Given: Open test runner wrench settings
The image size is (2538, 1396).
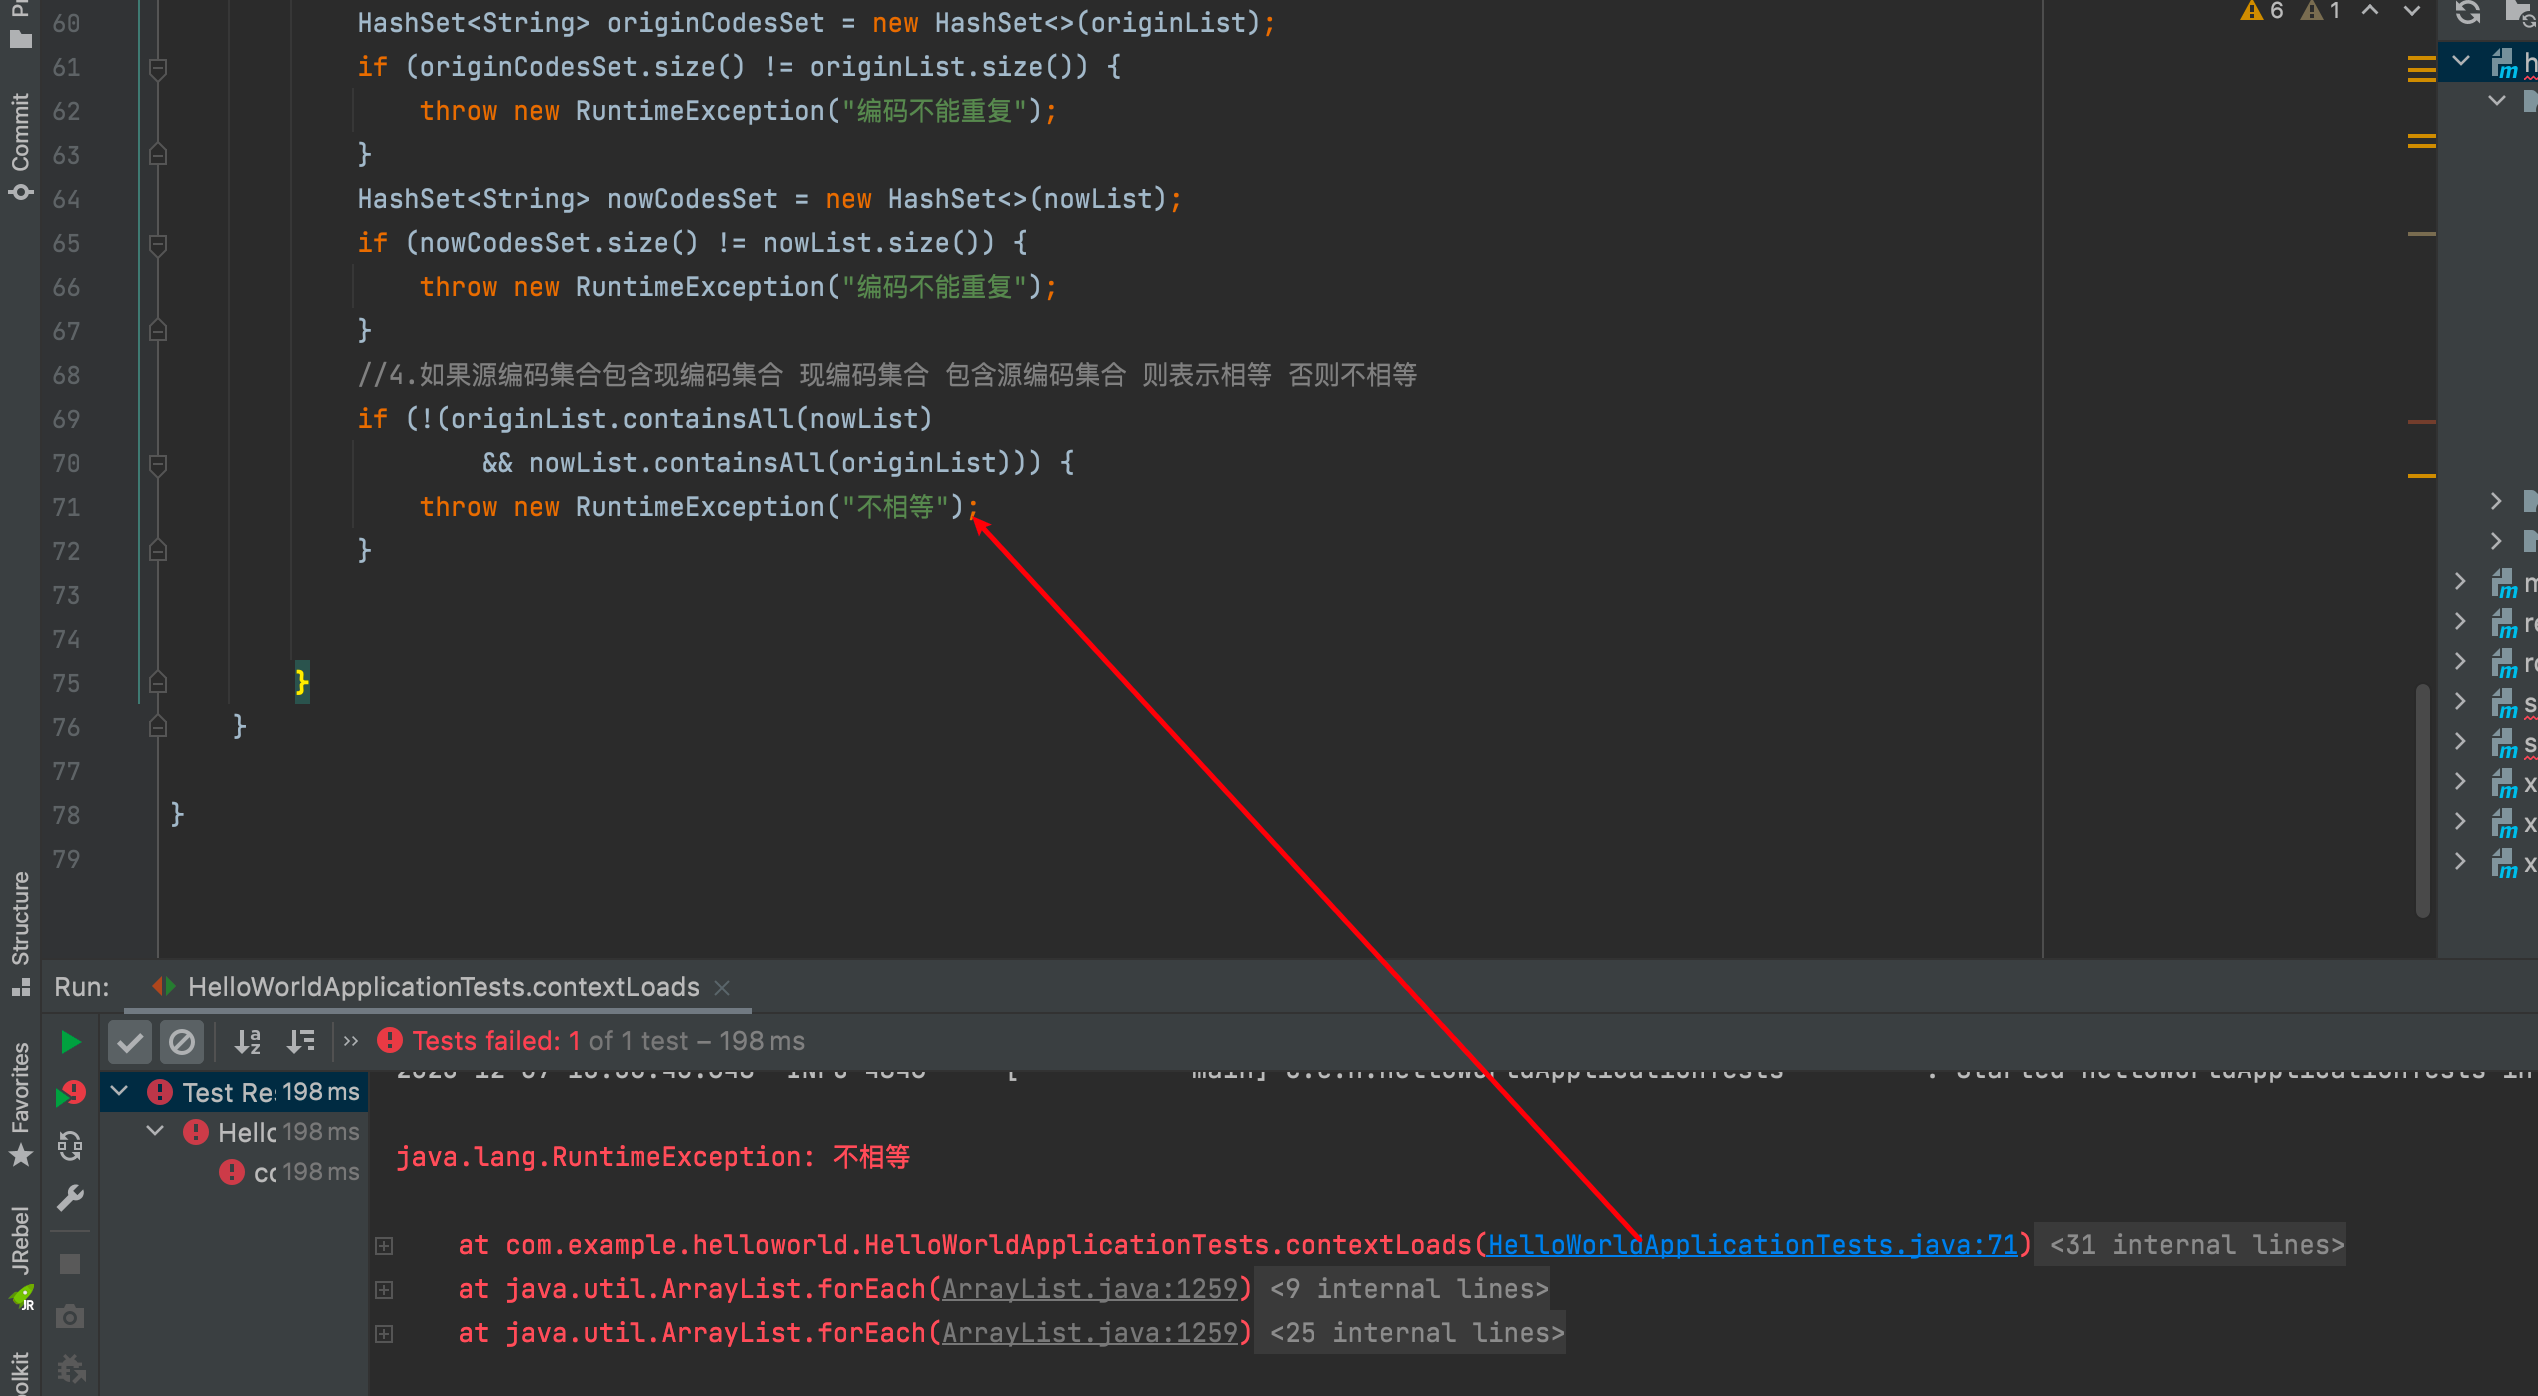Looking at the screenshot, I should (x=70, y=1198).
